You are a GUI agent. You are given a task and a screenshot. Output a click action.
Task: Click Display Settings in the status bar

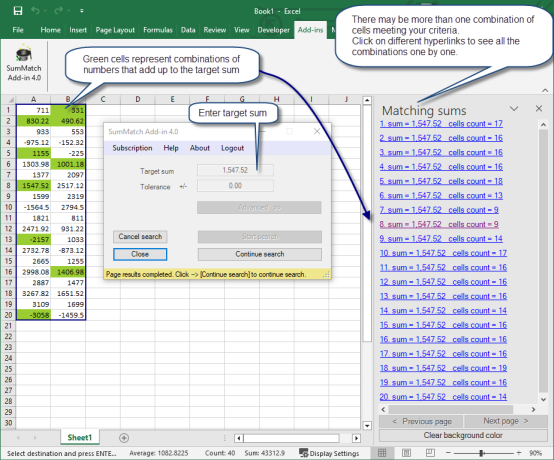click(x=329, y=453)
